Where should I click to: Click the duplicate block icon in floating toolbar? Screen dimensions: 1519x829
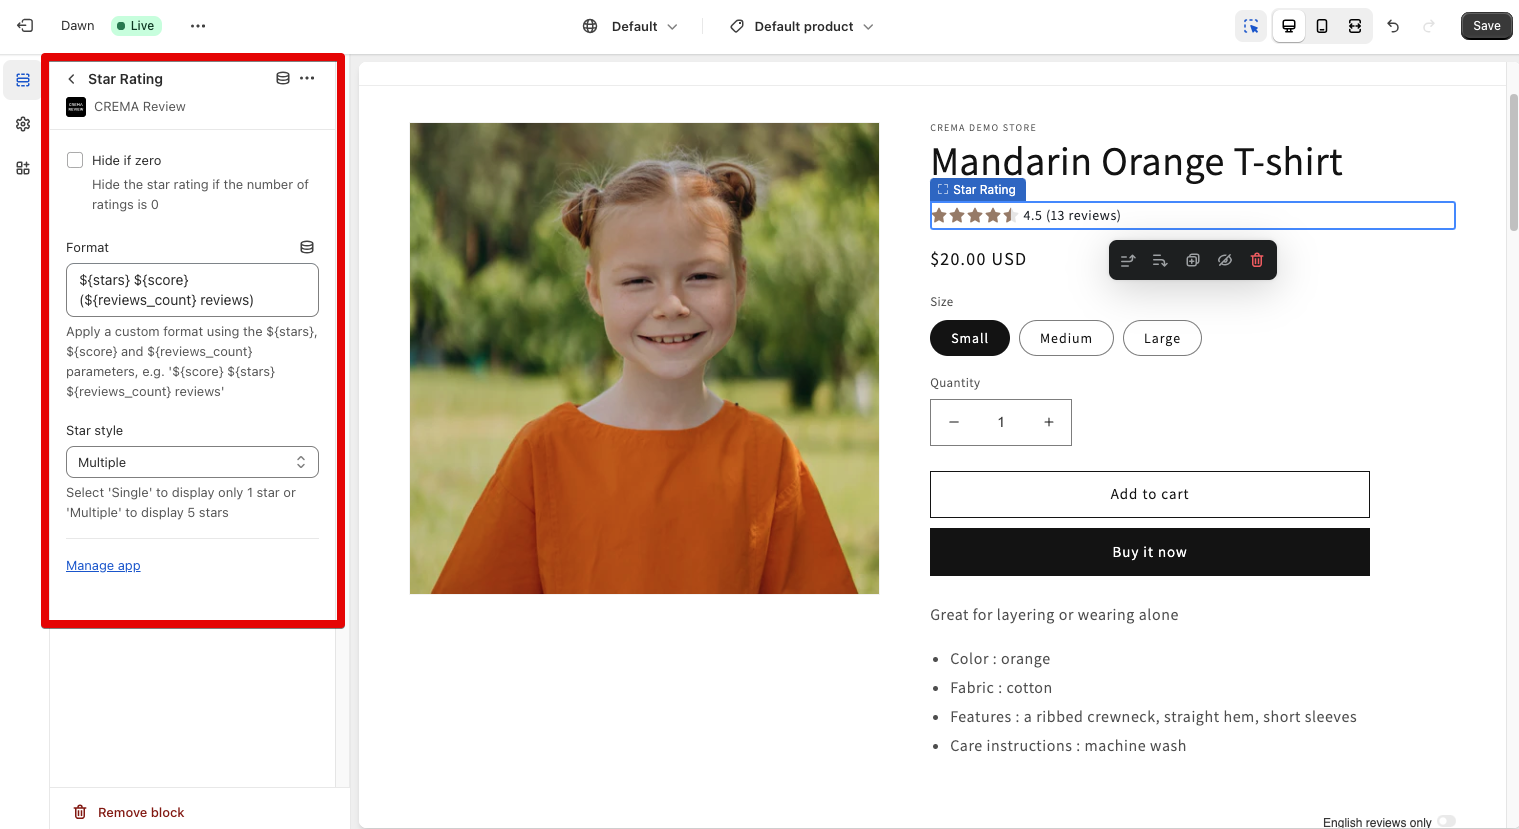coord(1192,260)
